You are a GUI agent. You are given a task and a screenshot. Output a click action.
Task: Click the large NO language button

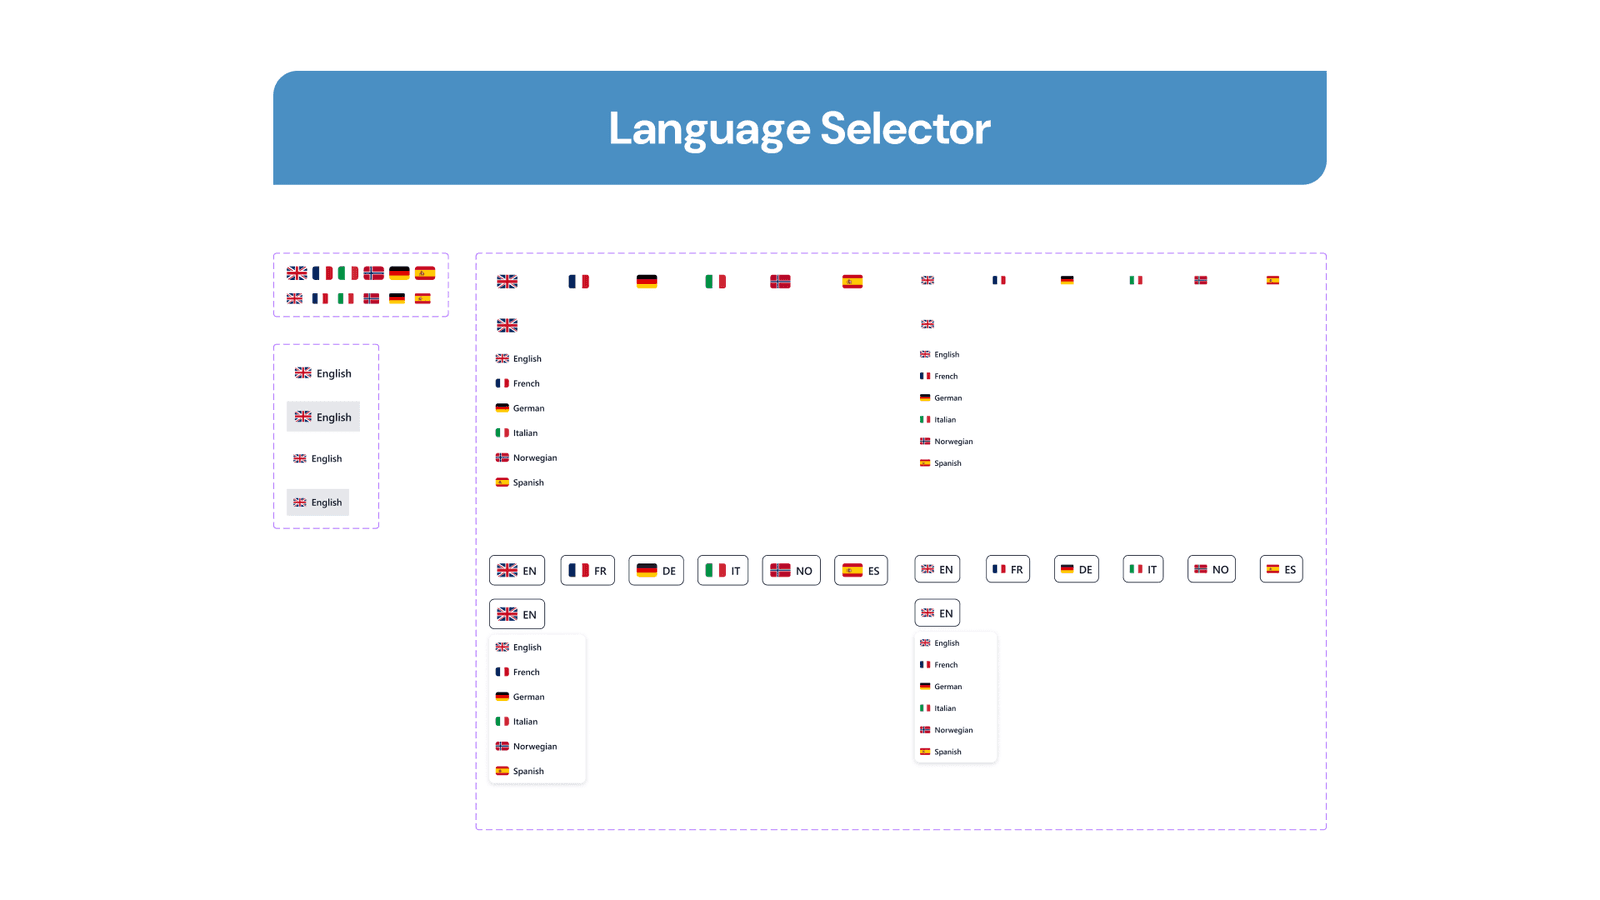[x=791, y=570]
